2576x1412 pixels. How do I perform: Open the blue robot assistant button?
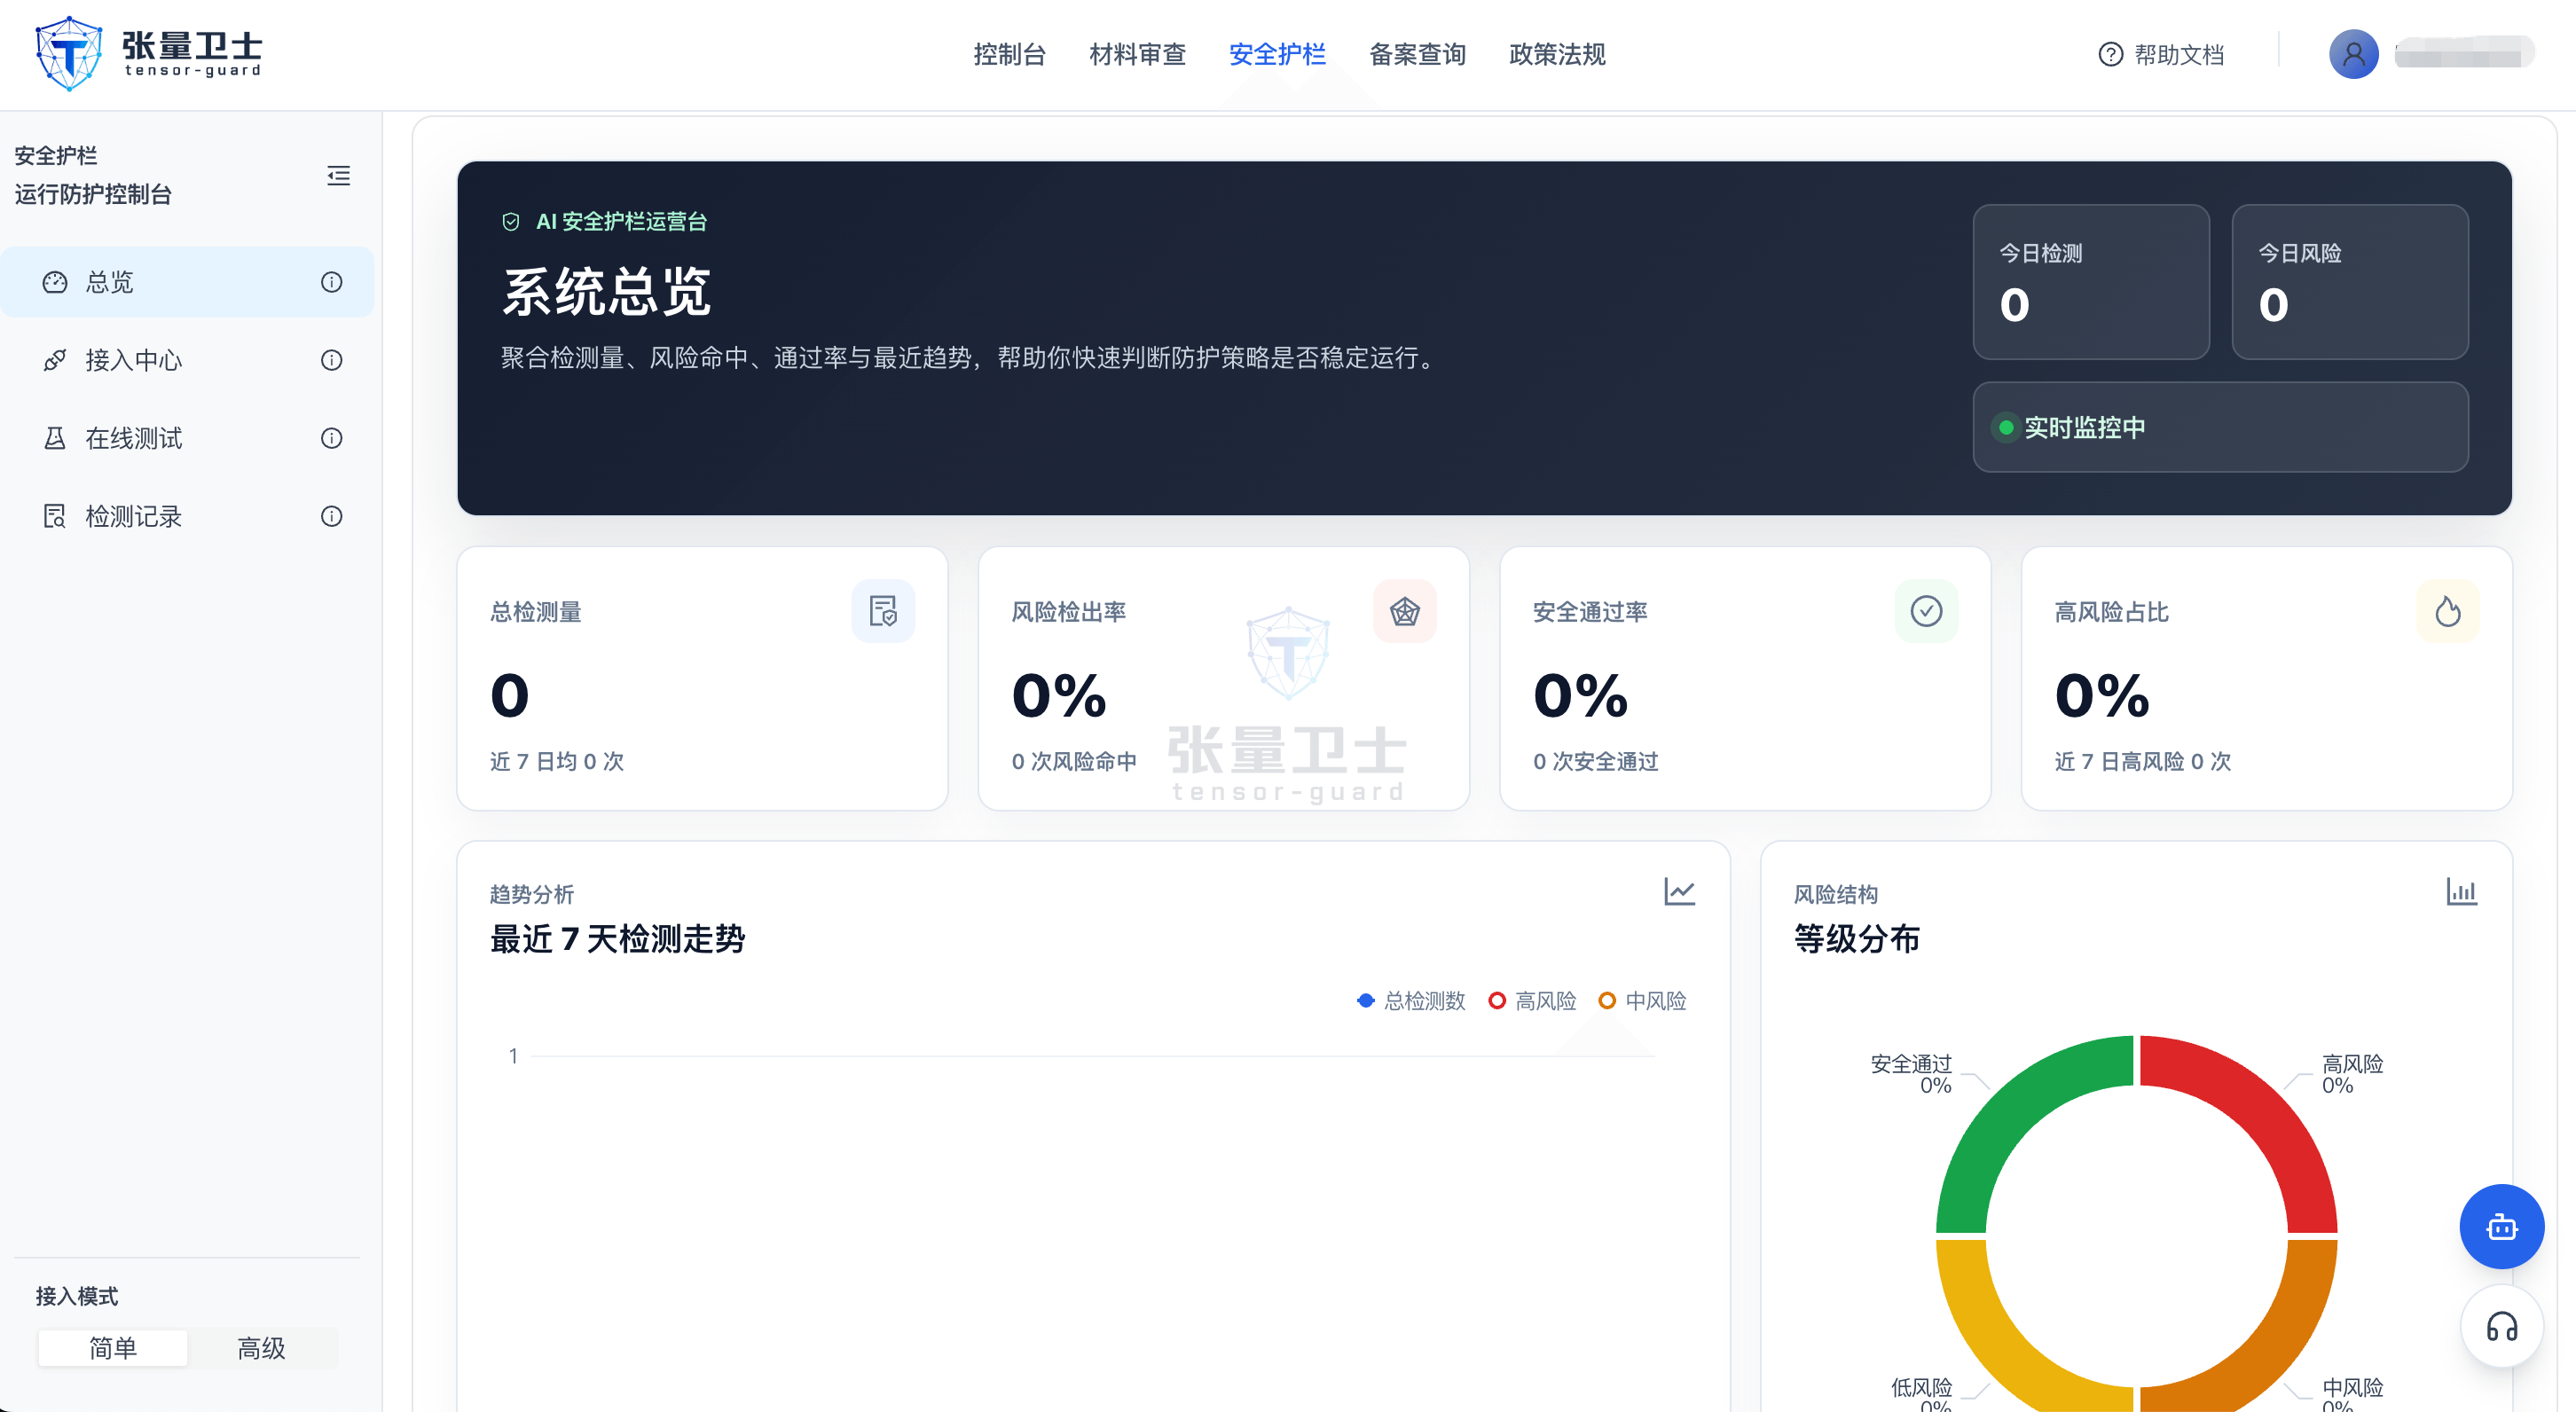point(2502,1227)
